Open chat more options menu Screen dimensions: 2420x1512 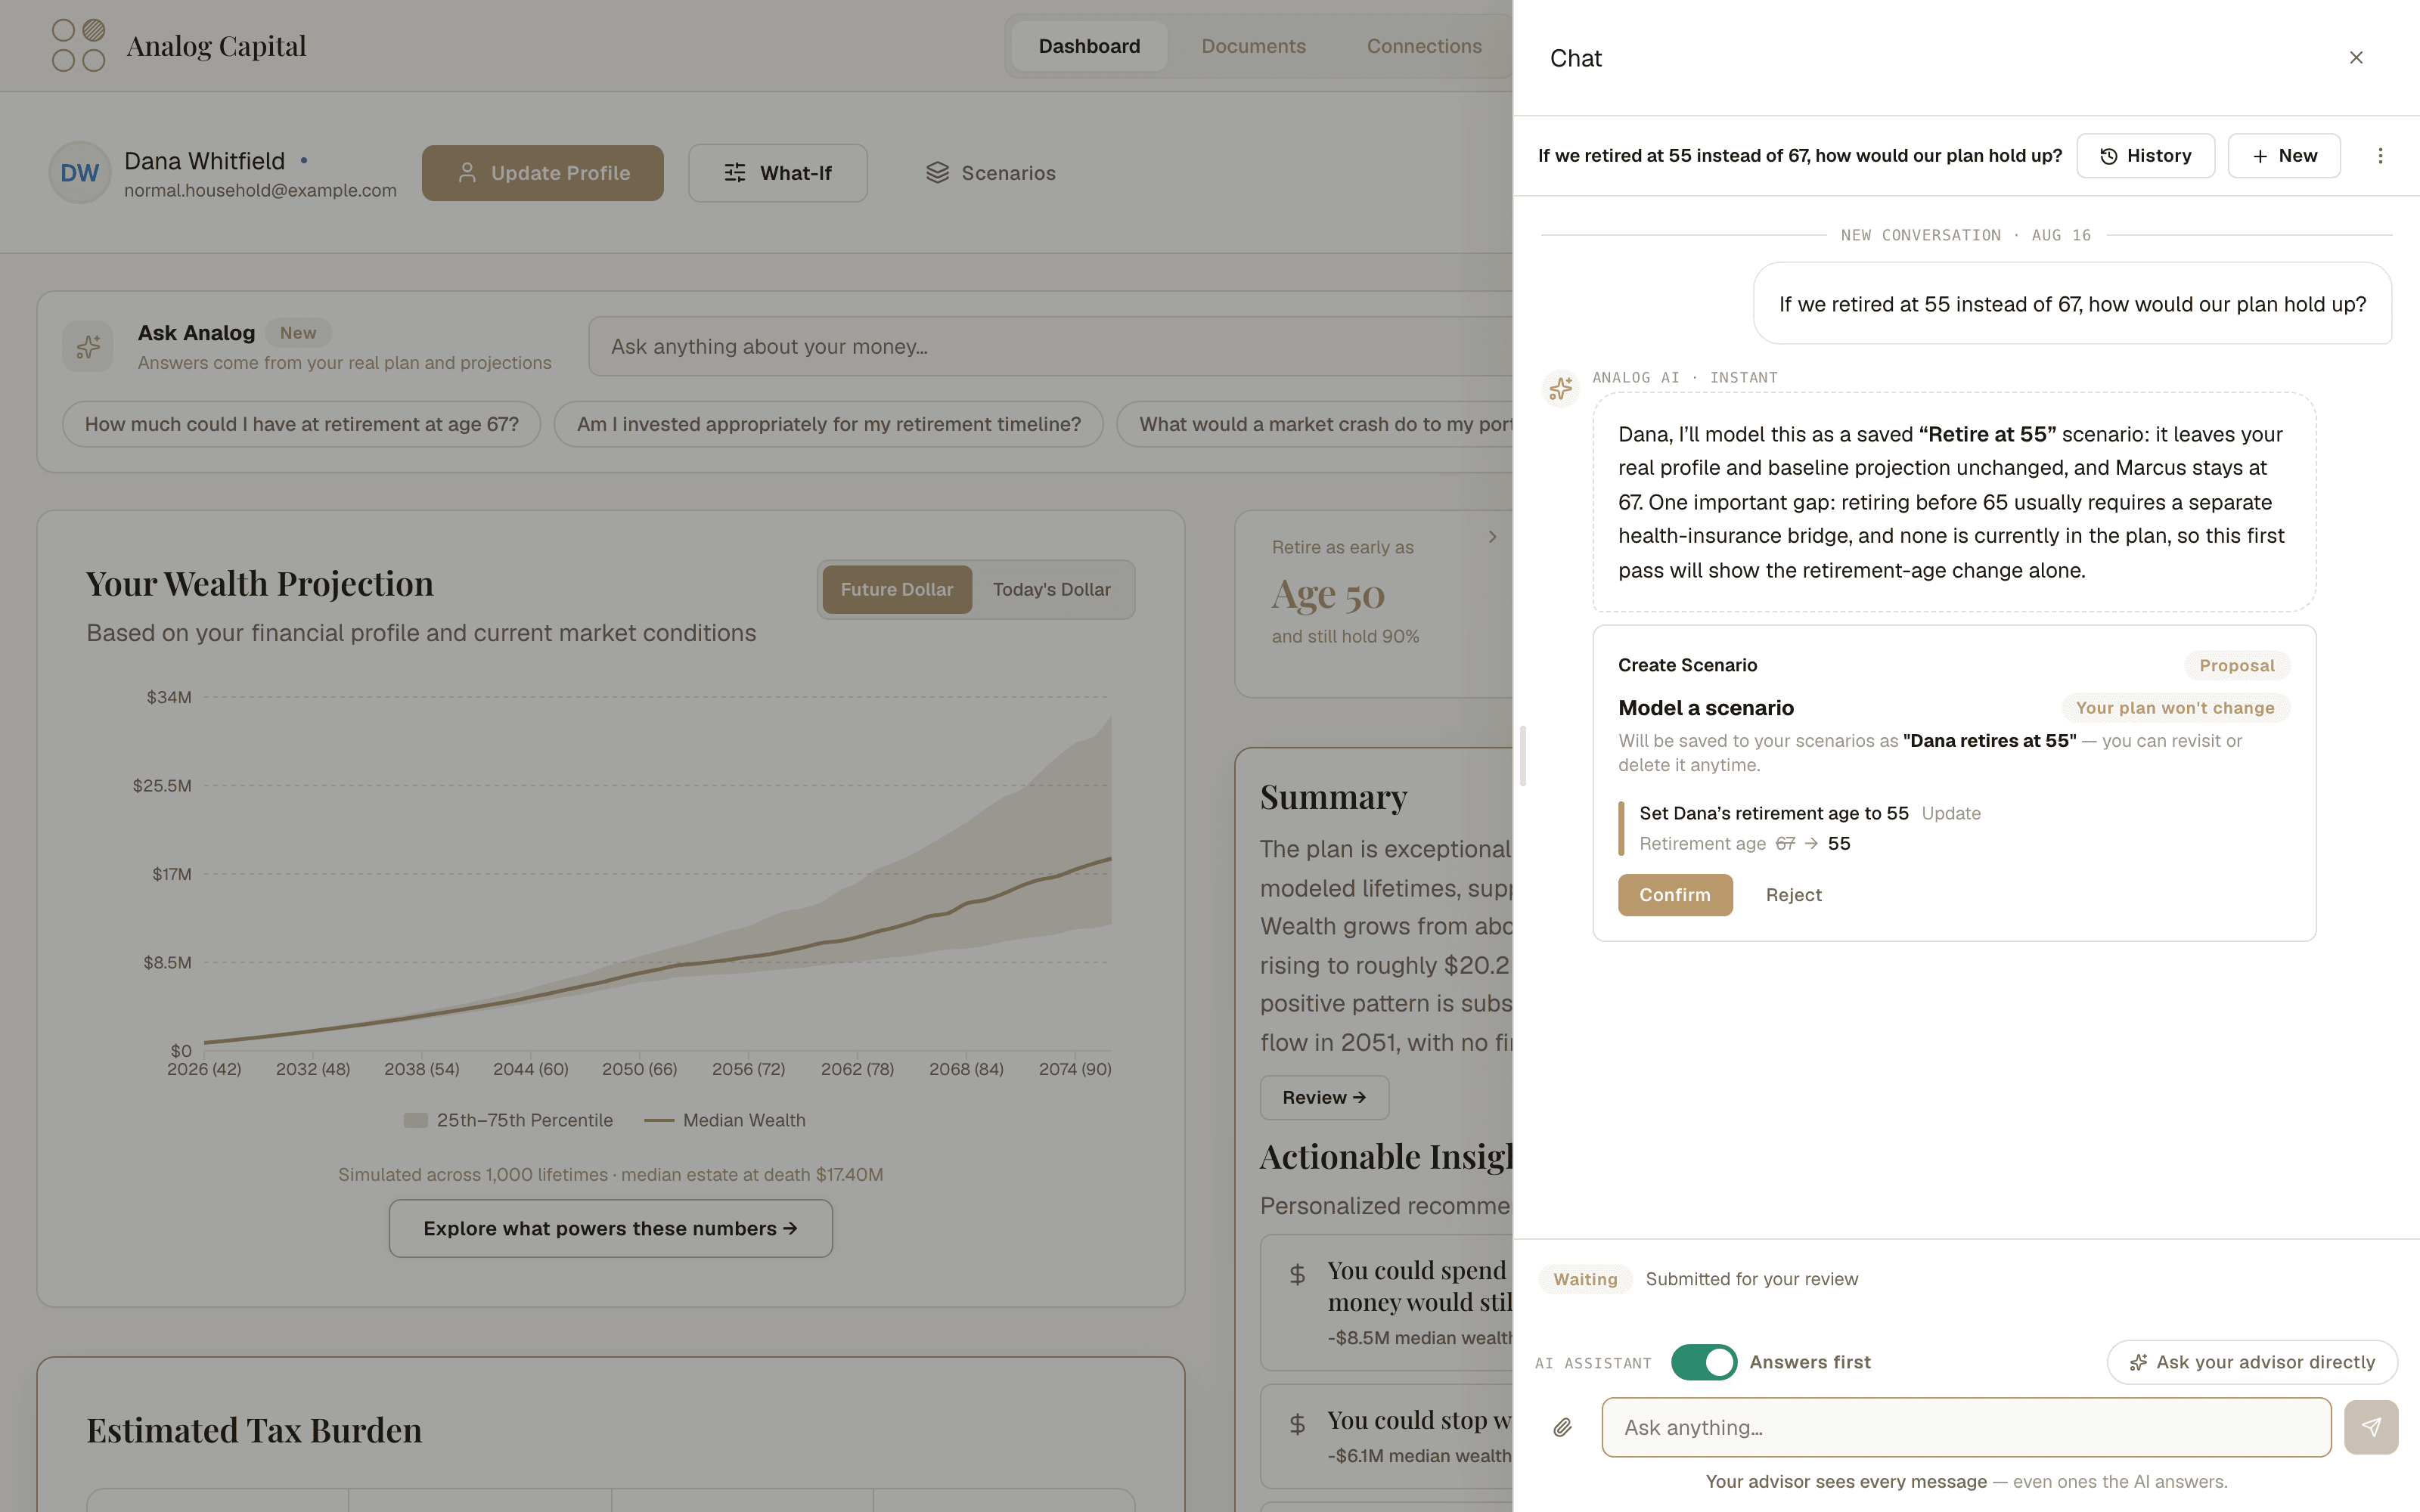tap(2380, 156)
